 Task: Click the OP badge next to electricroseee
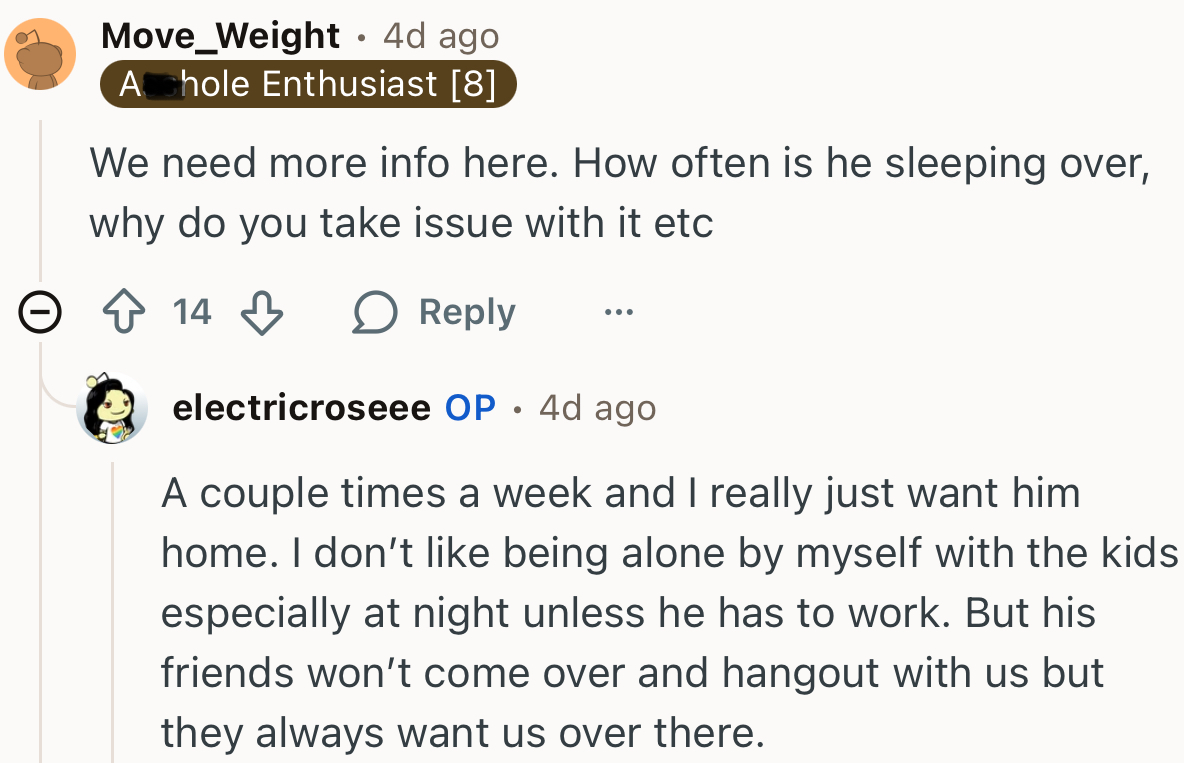click(x=468, y=407)
